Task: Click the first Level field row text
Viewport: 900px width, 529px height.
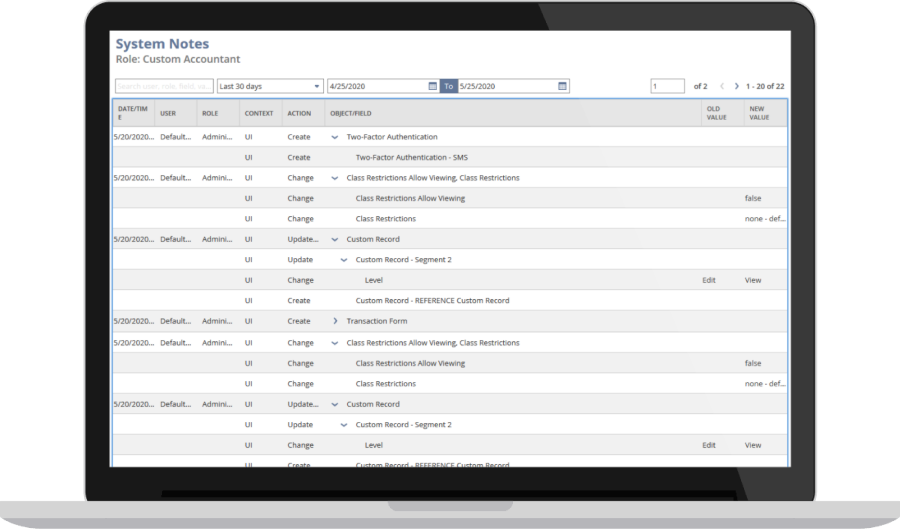Action: [x=374, y=281]
